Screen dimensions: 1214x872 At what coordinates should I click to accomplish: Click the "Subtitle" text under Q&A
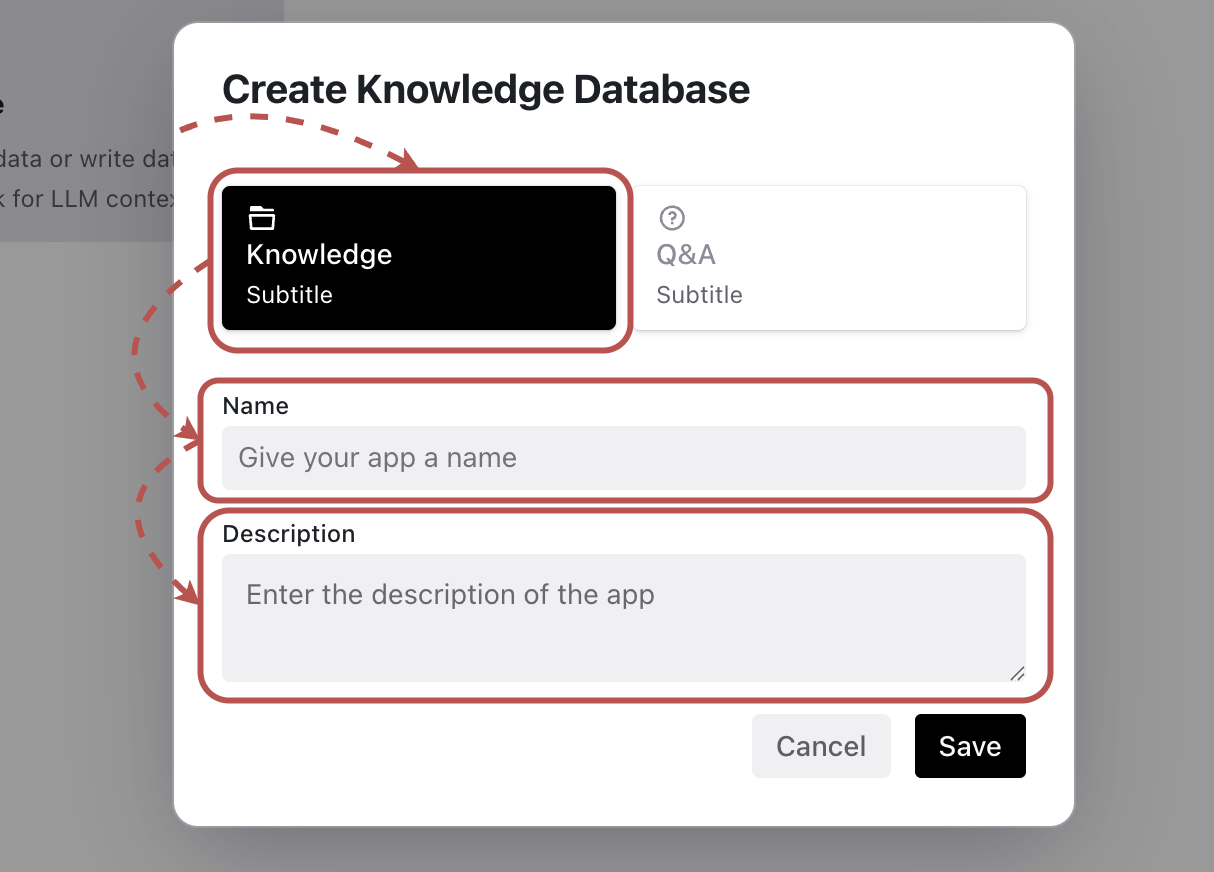[699, 295]
